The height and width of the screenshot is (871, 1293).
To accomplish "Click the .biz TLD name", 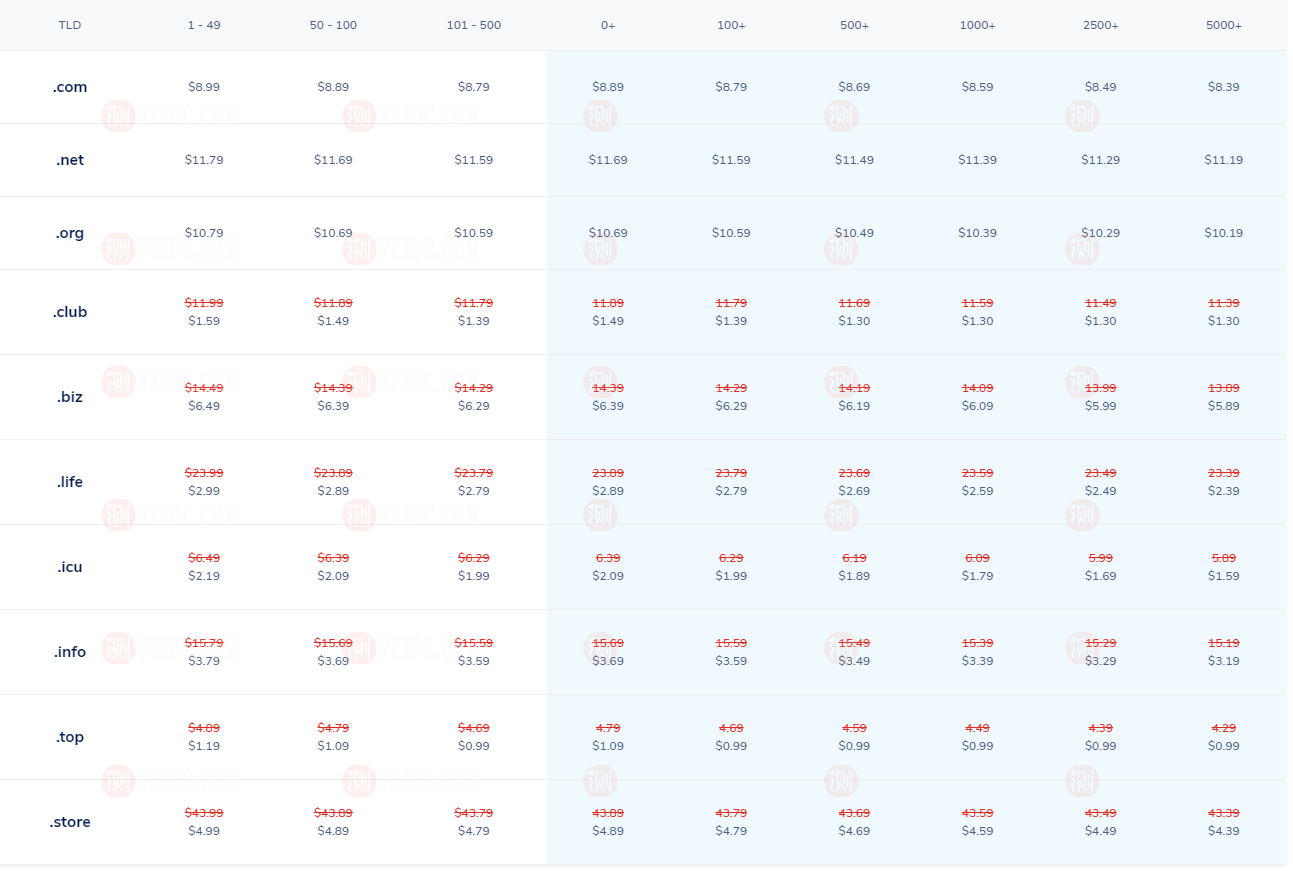I will pos(70,397).
